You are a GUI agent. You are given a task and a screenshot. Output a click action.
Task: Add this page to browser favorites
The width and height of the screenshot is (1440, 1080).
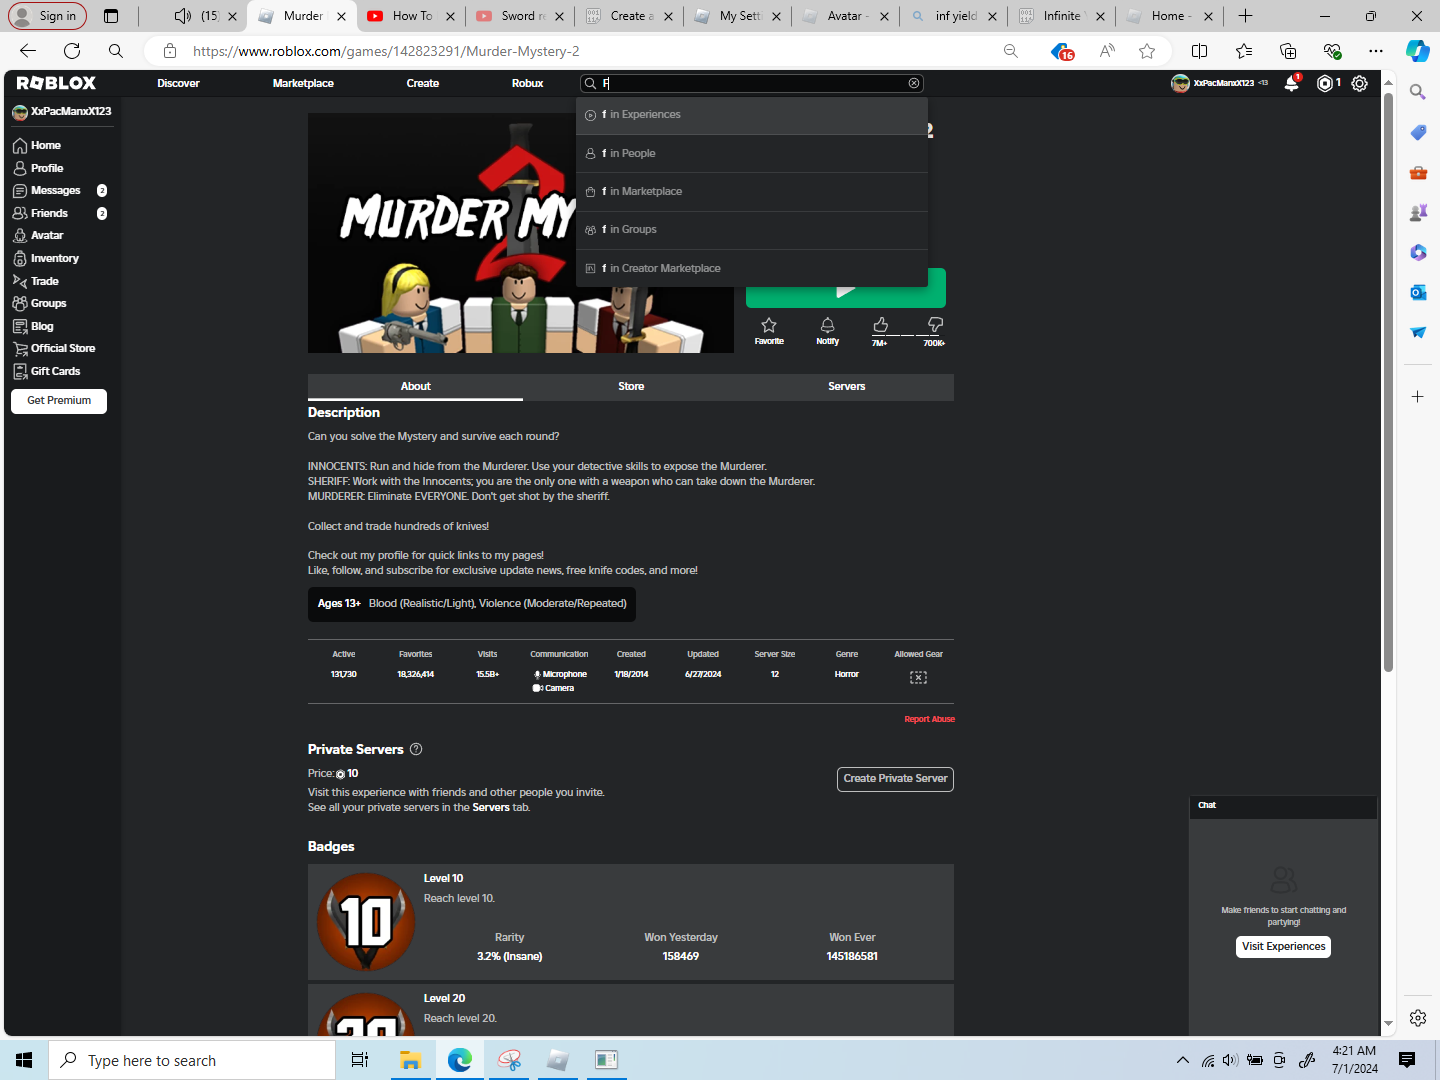point(1147,51)
